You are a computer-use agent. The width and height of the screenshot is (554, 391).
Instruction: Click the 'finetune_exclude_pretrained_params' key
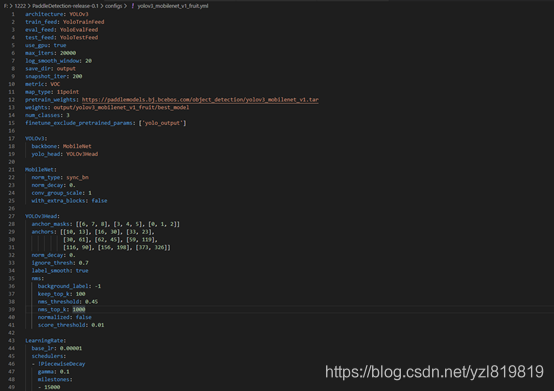click(x=79, y=123)
